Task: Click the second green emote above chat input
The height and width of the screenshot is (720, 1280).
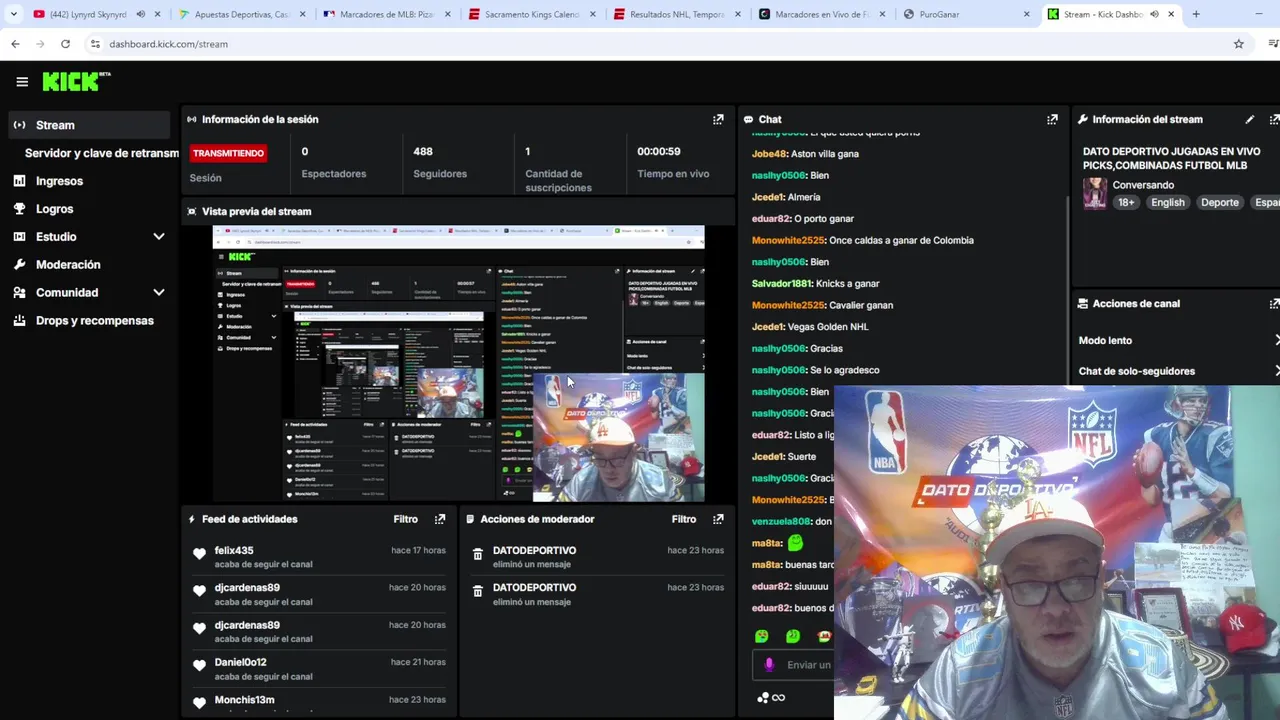Action: [x=793, y=636]
